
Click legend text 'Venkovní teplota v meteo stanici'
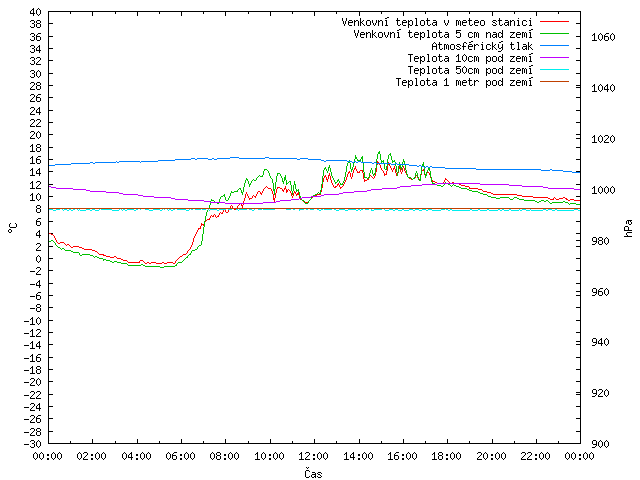(437, 22)
